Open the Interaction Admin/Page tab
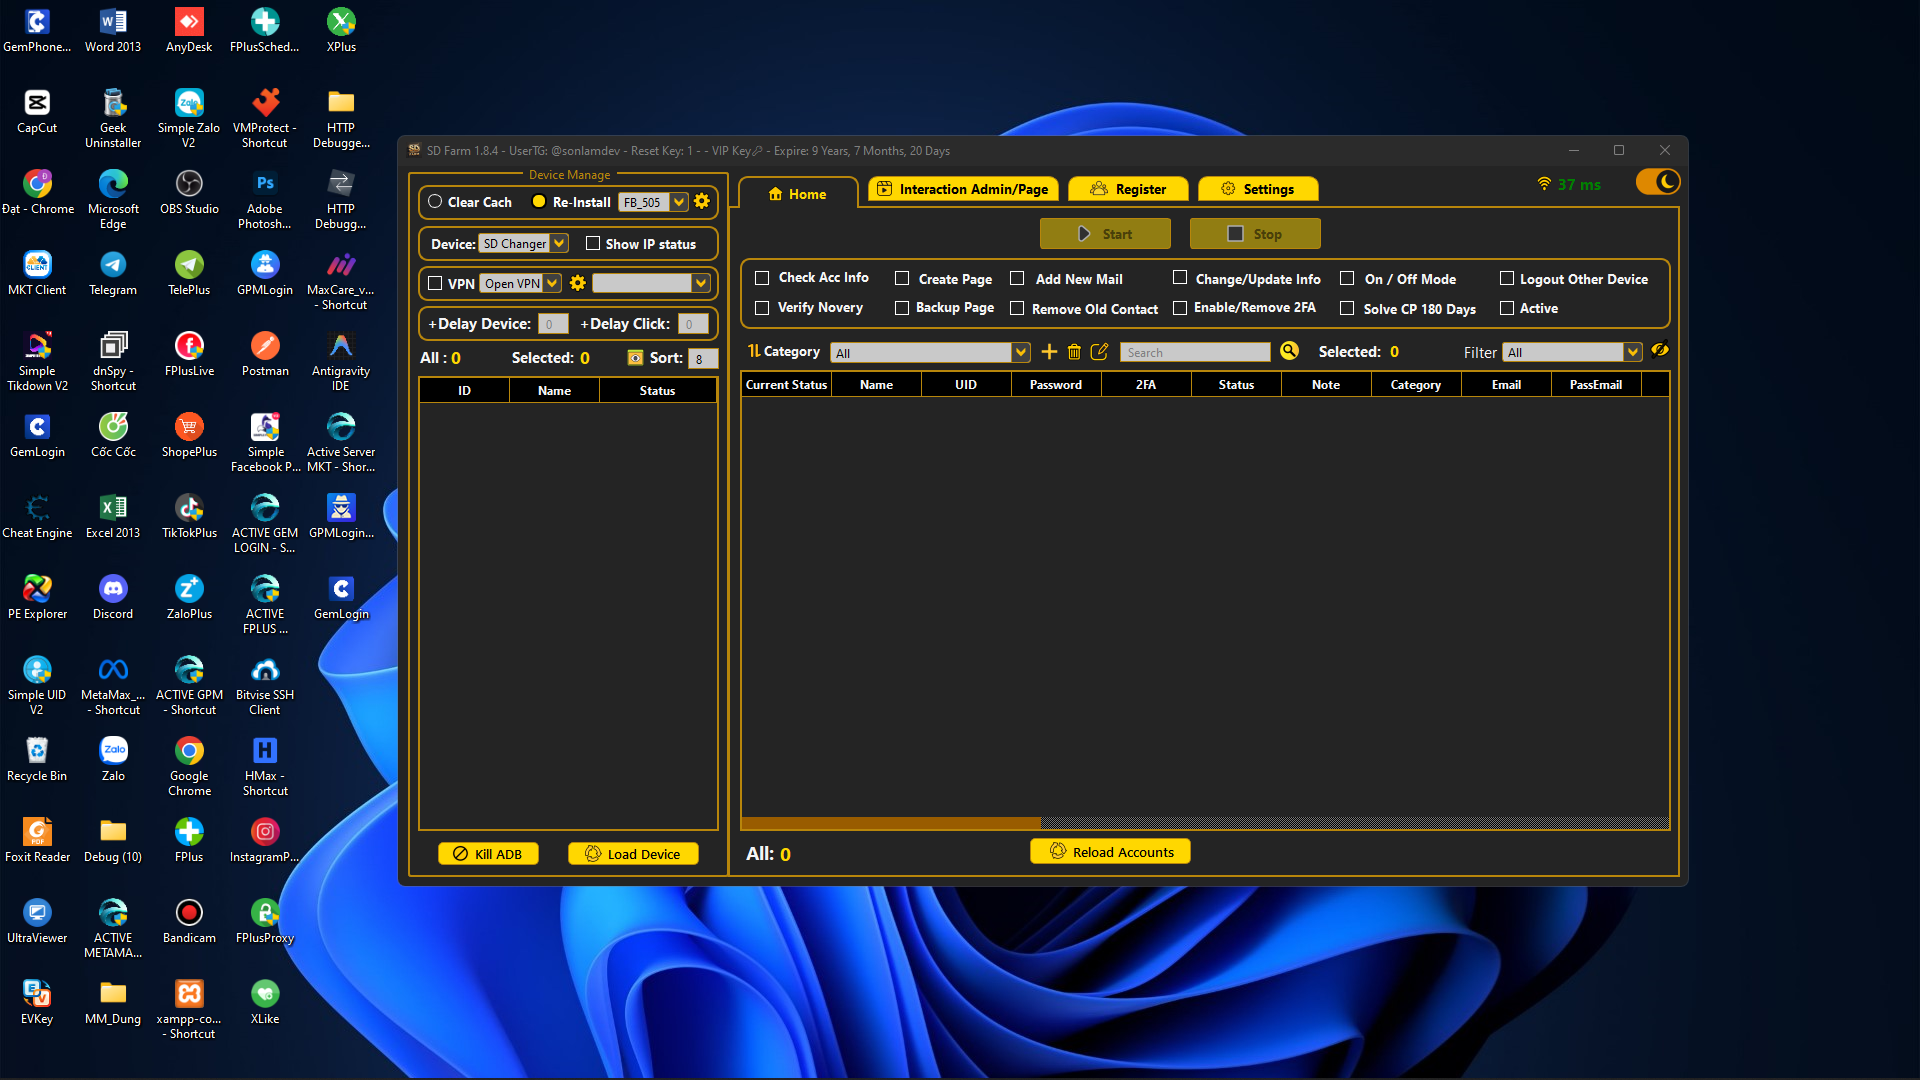 click(x=962, y=189)
